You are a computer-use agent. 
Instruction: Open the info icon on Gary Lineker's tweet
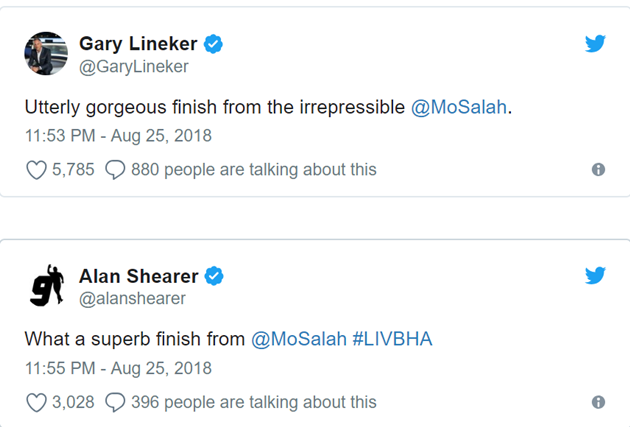(598, 170)
